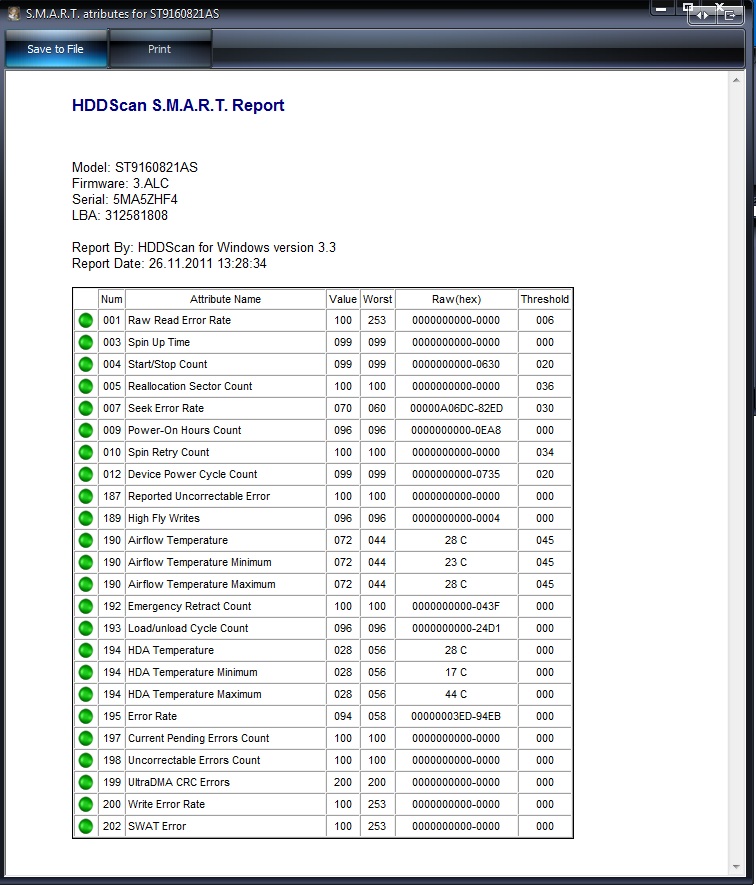Click green status icon for HDA Temperature Maximum
This screenshot has width=756, height=885.
click(86, 695)
